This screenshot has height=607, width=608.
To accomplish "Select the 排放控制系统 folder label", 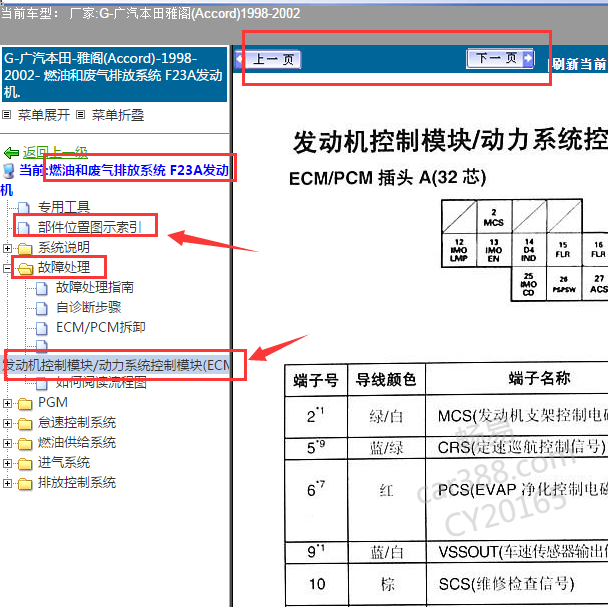I will tap(77, 483).
